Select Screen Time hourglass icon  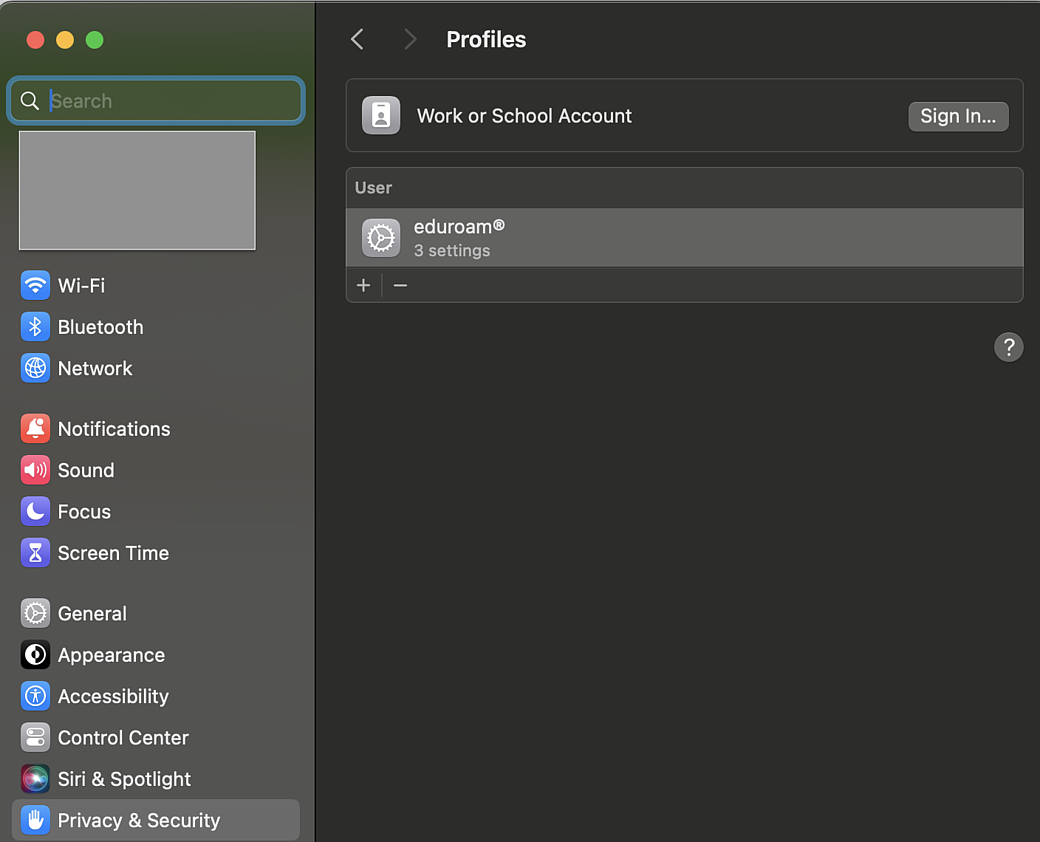pos(35,553)
